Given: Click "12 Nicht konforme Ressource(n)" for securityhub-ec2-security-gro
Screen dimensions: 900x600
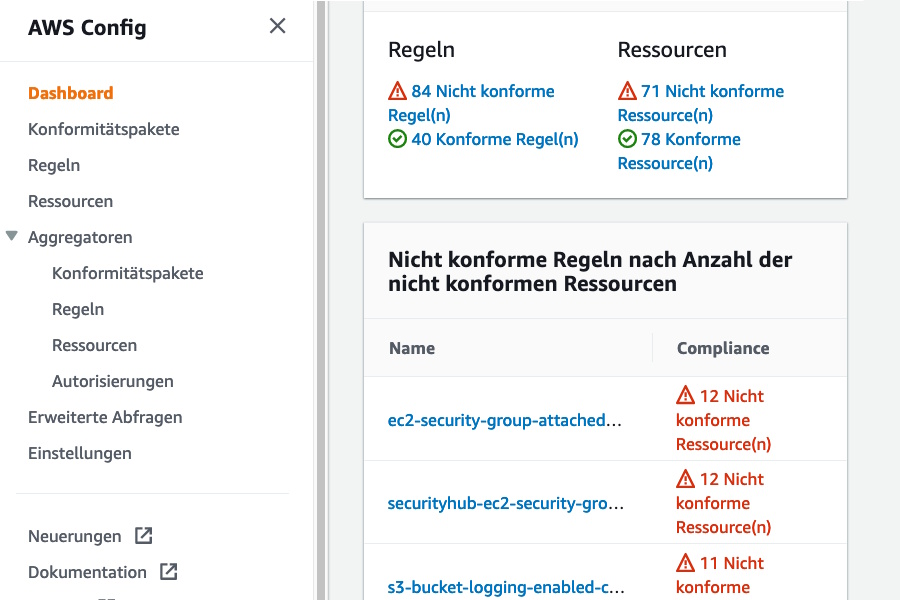Looking at the screenshot, I should pyautogui.click(x=723, y=503).
